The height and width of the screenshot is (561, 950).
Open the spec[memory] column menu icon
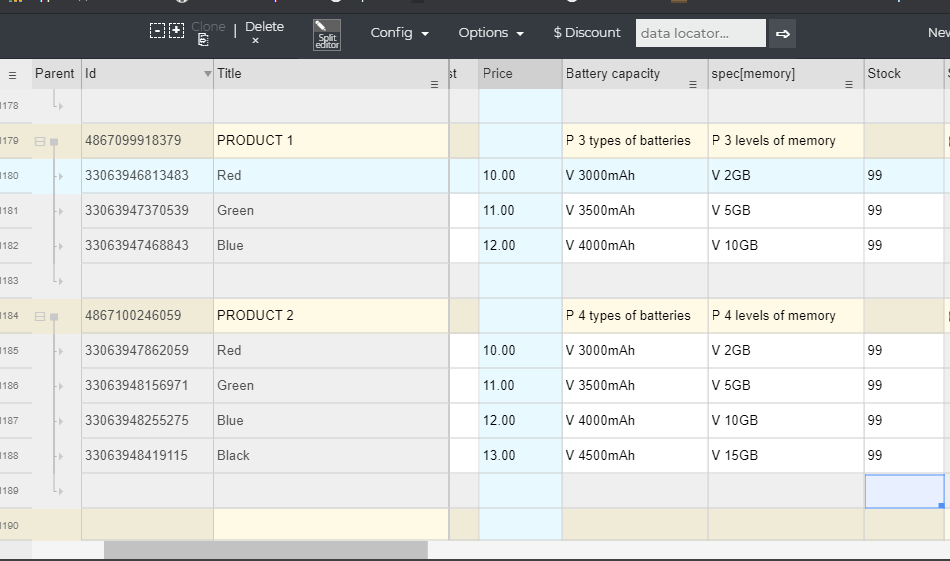849,85
